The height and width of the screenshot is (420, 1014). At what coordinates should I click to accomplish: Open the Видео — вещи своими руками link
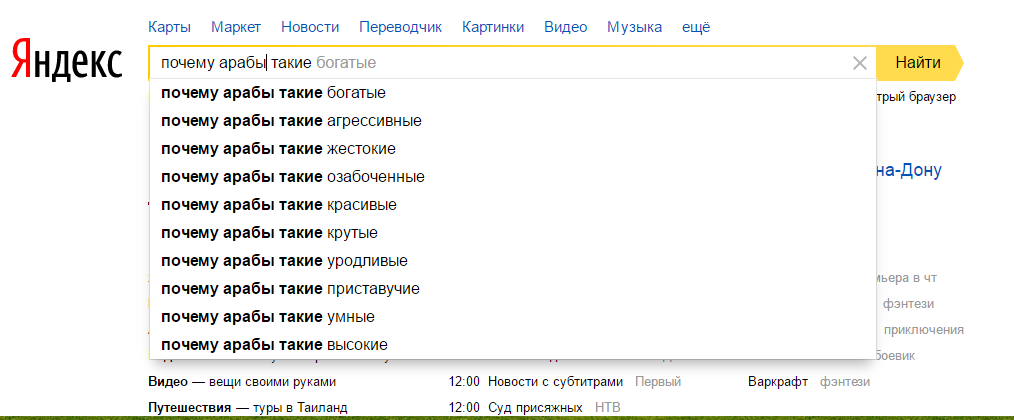(242, 381)
